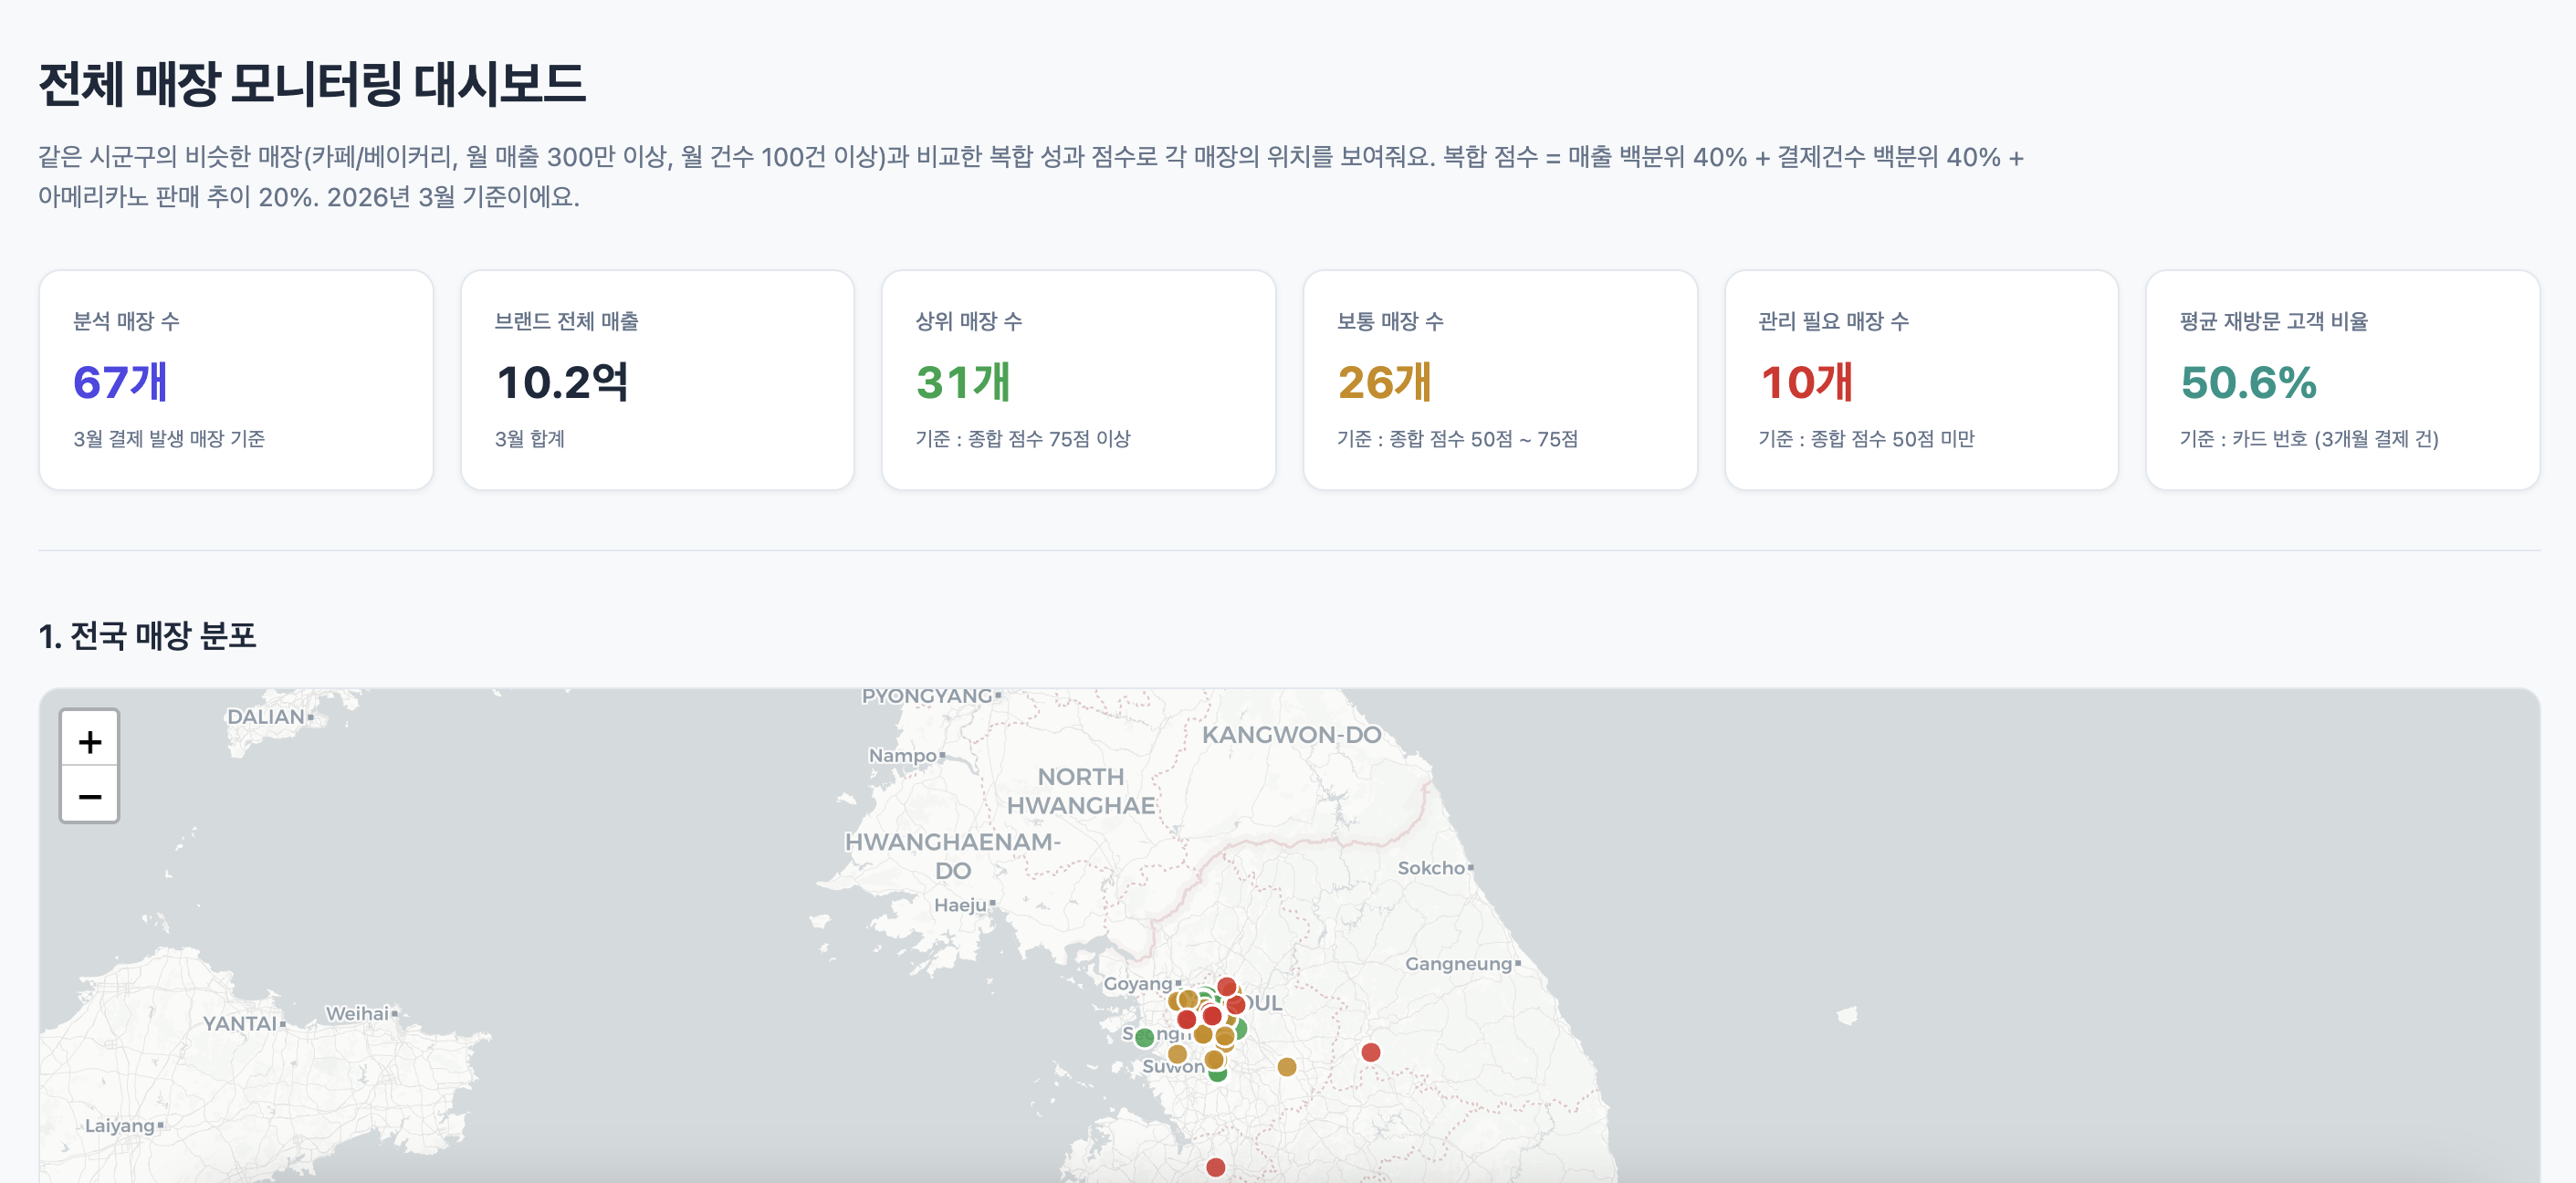Click the Gangneung label on the map
This screenshot has height=1183, width=2576.
(x=1459, y=964)
